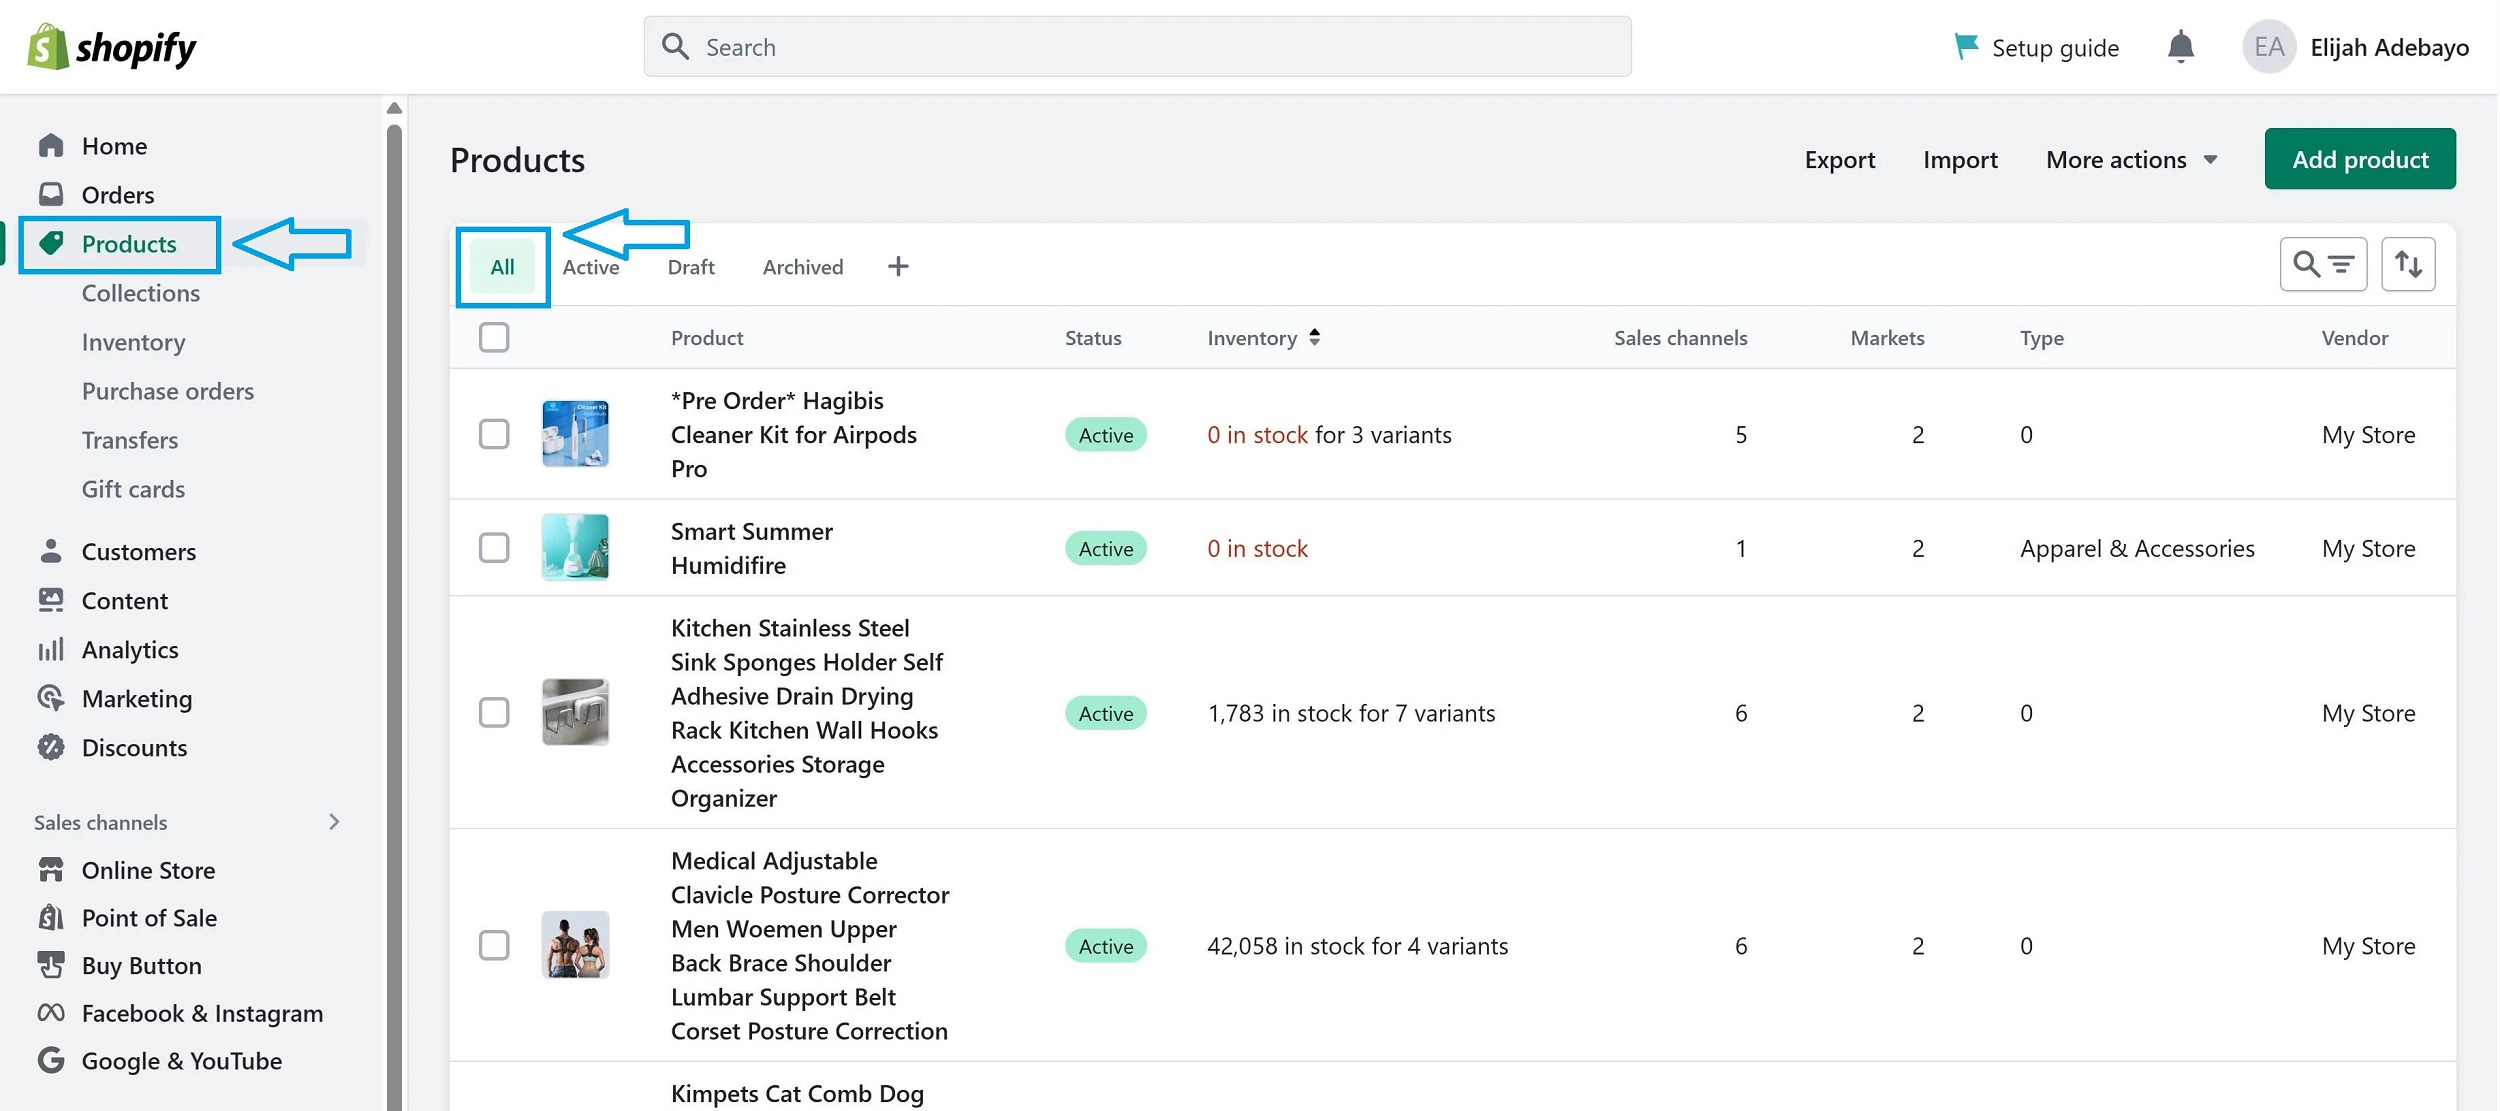Toggle the select all products checkbox
This screenshot has width=2500, height=1111.
(x=494, y=337)
